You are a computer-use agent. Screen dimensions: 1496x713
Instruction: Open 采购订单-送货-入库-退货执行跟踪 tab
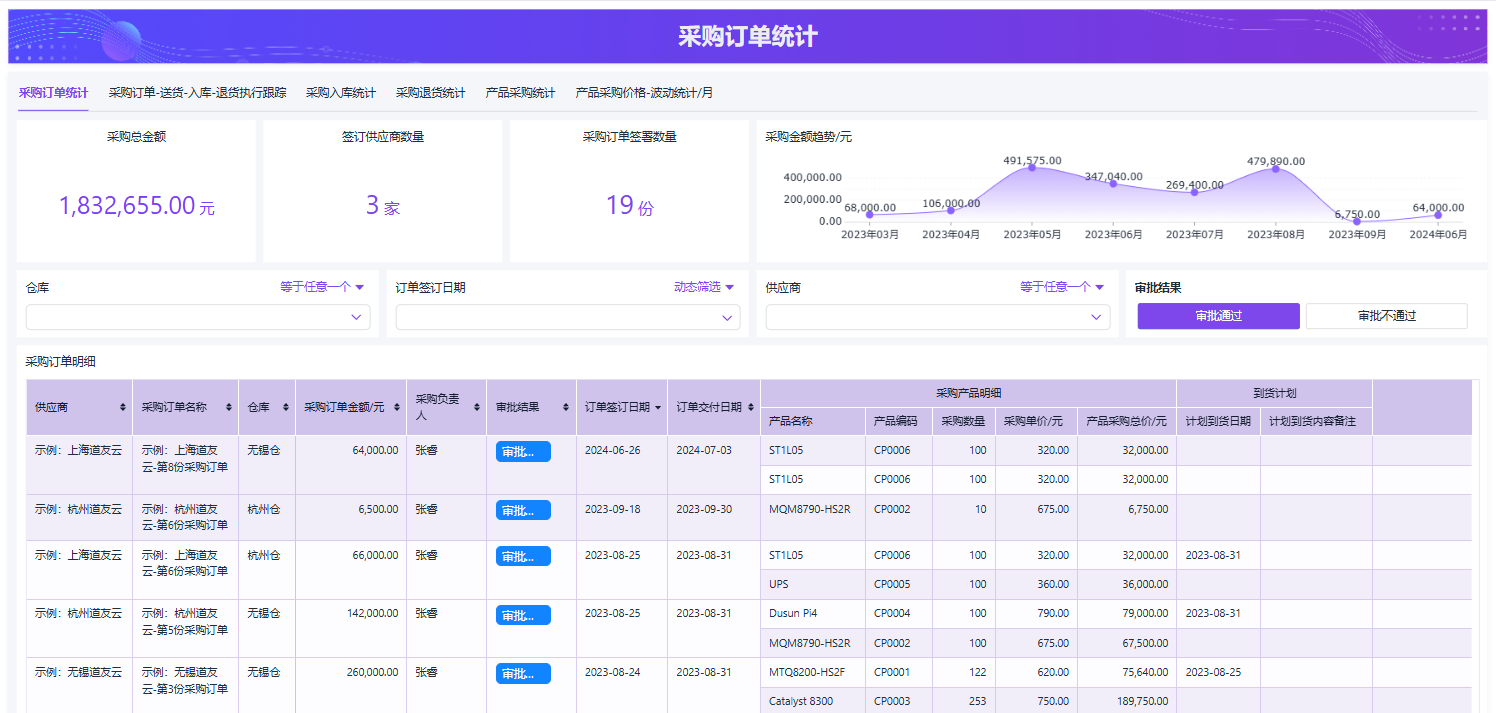[x=197, y=93]
